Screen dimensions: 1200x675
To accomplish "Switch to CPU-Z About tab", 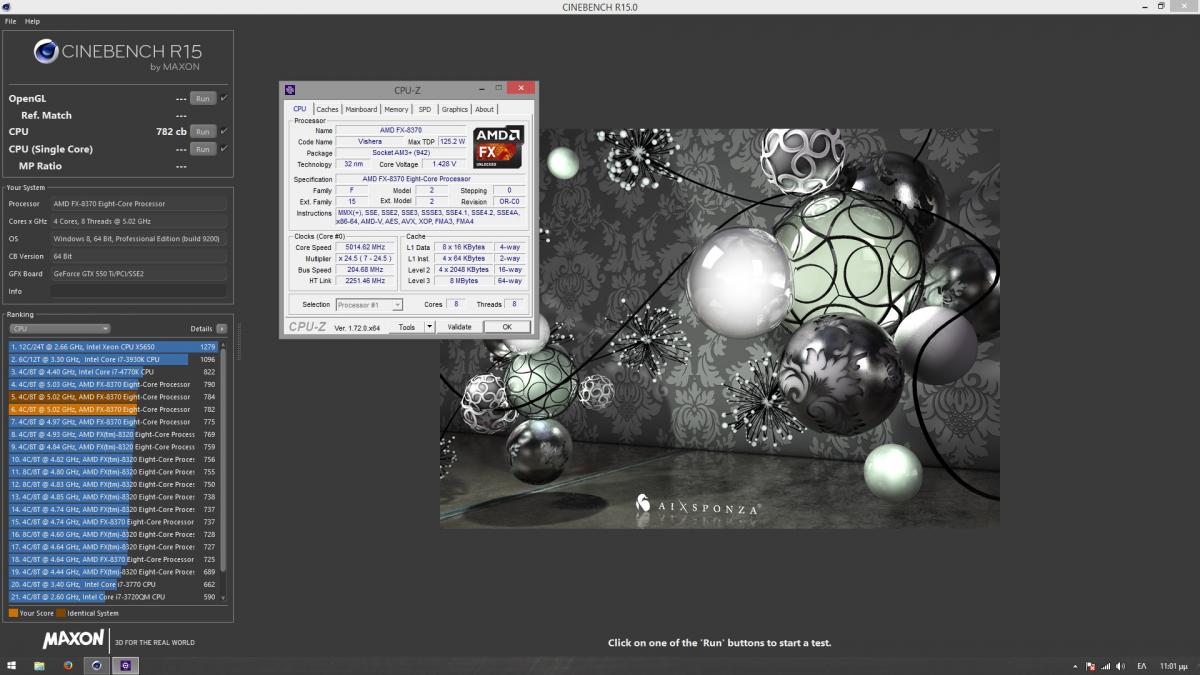I will tap(484, 109).
